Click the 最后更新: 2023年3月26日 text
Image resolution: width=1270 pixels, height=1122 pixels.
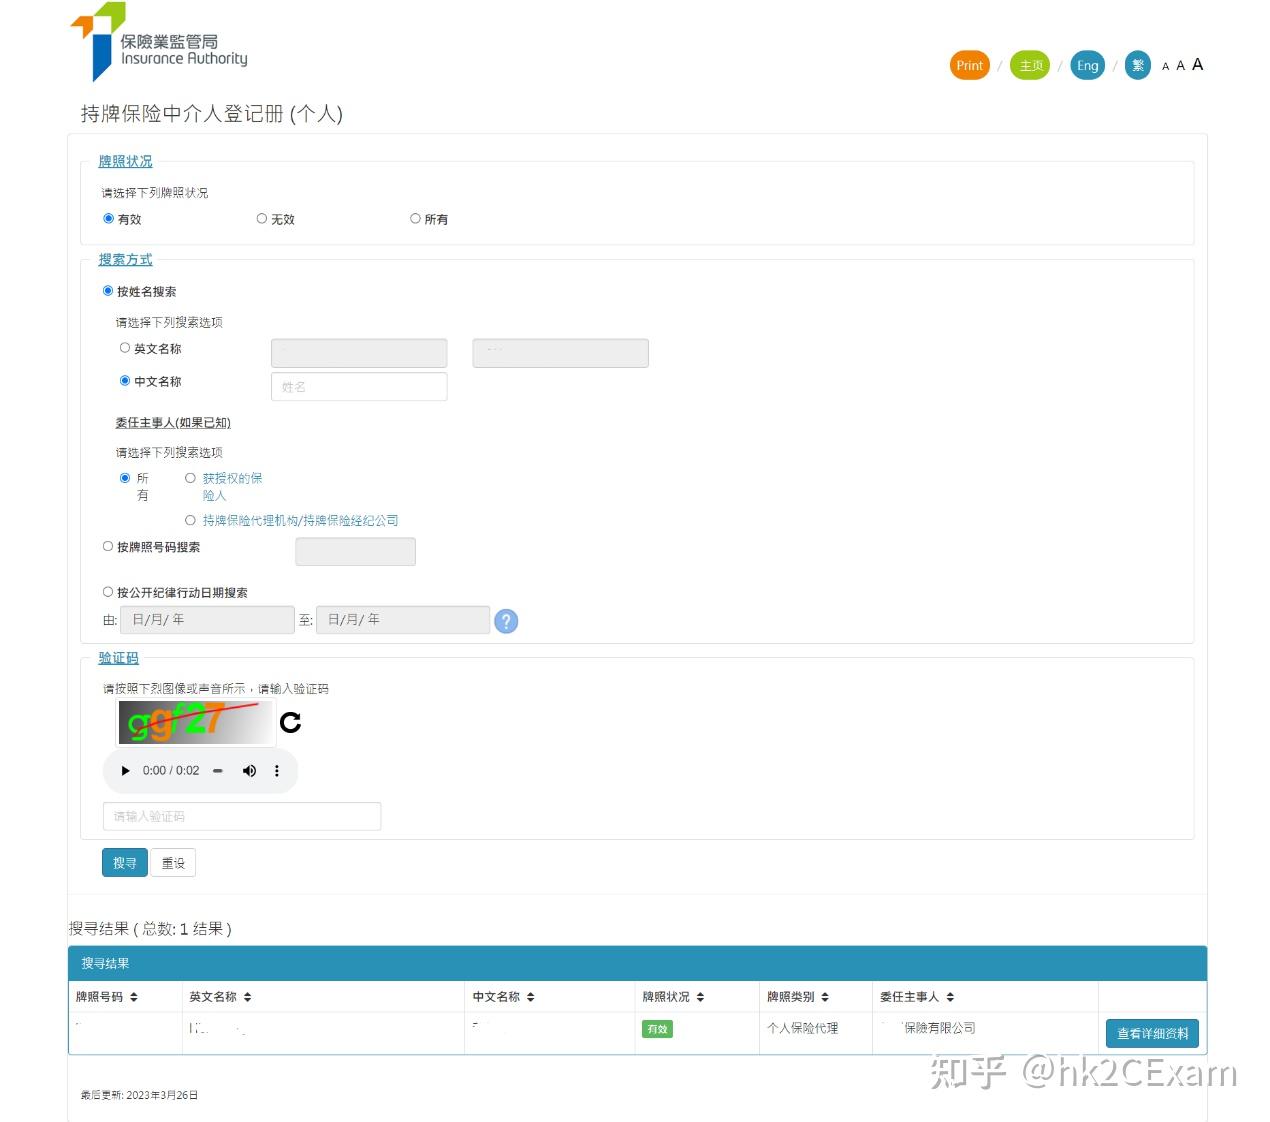(139, 1095)
